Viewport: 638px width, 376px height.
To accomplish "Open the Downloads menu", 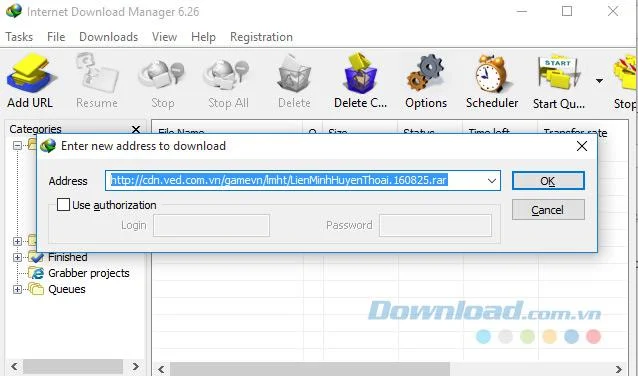I will (x=108, y=37).
